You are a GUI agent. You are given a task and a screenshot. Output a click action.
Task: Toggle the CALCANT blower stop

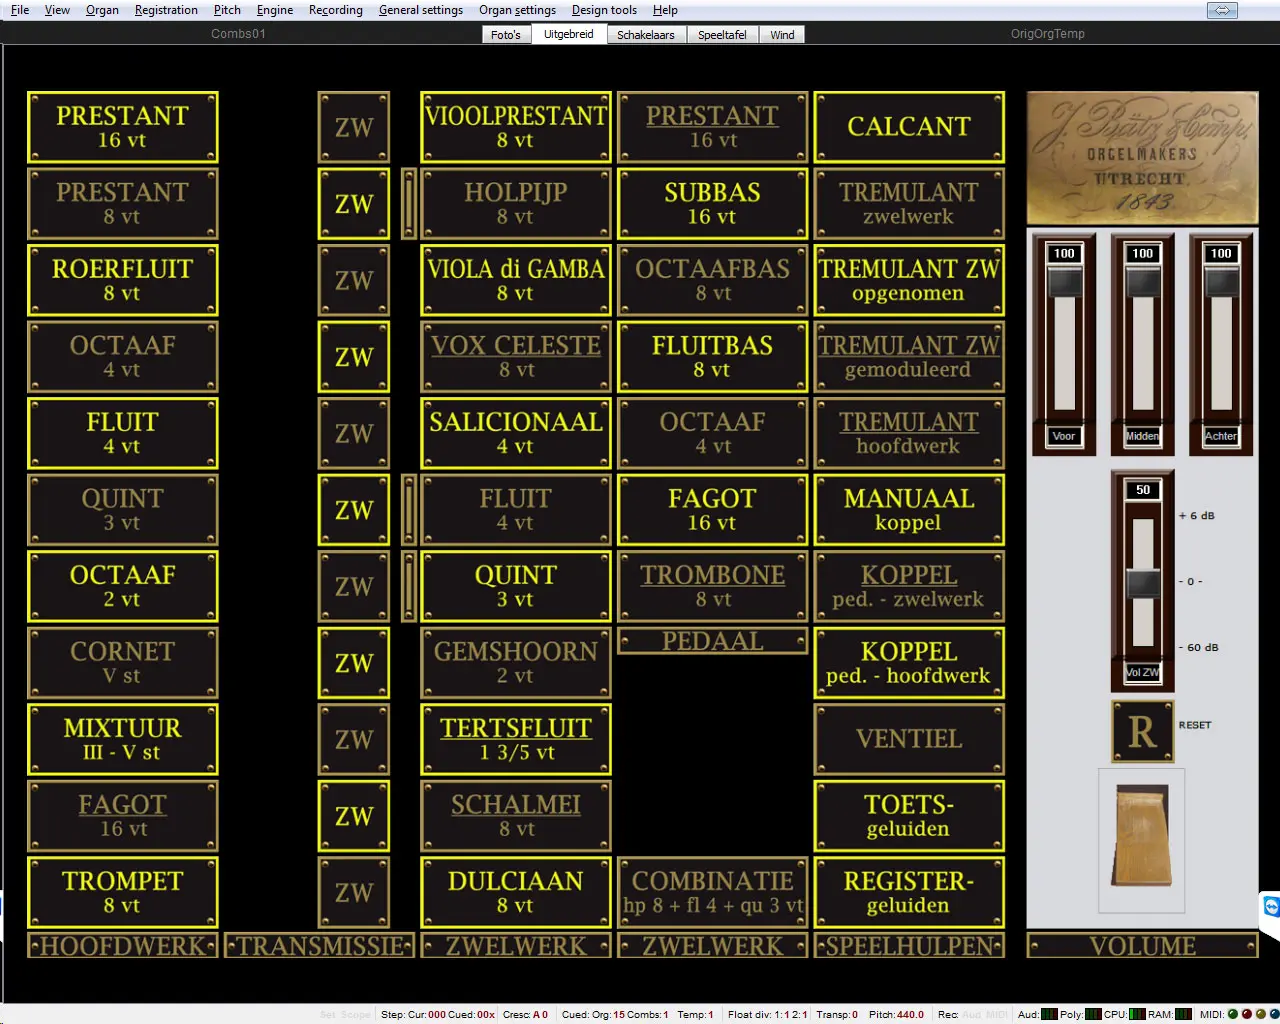(908, 127)
